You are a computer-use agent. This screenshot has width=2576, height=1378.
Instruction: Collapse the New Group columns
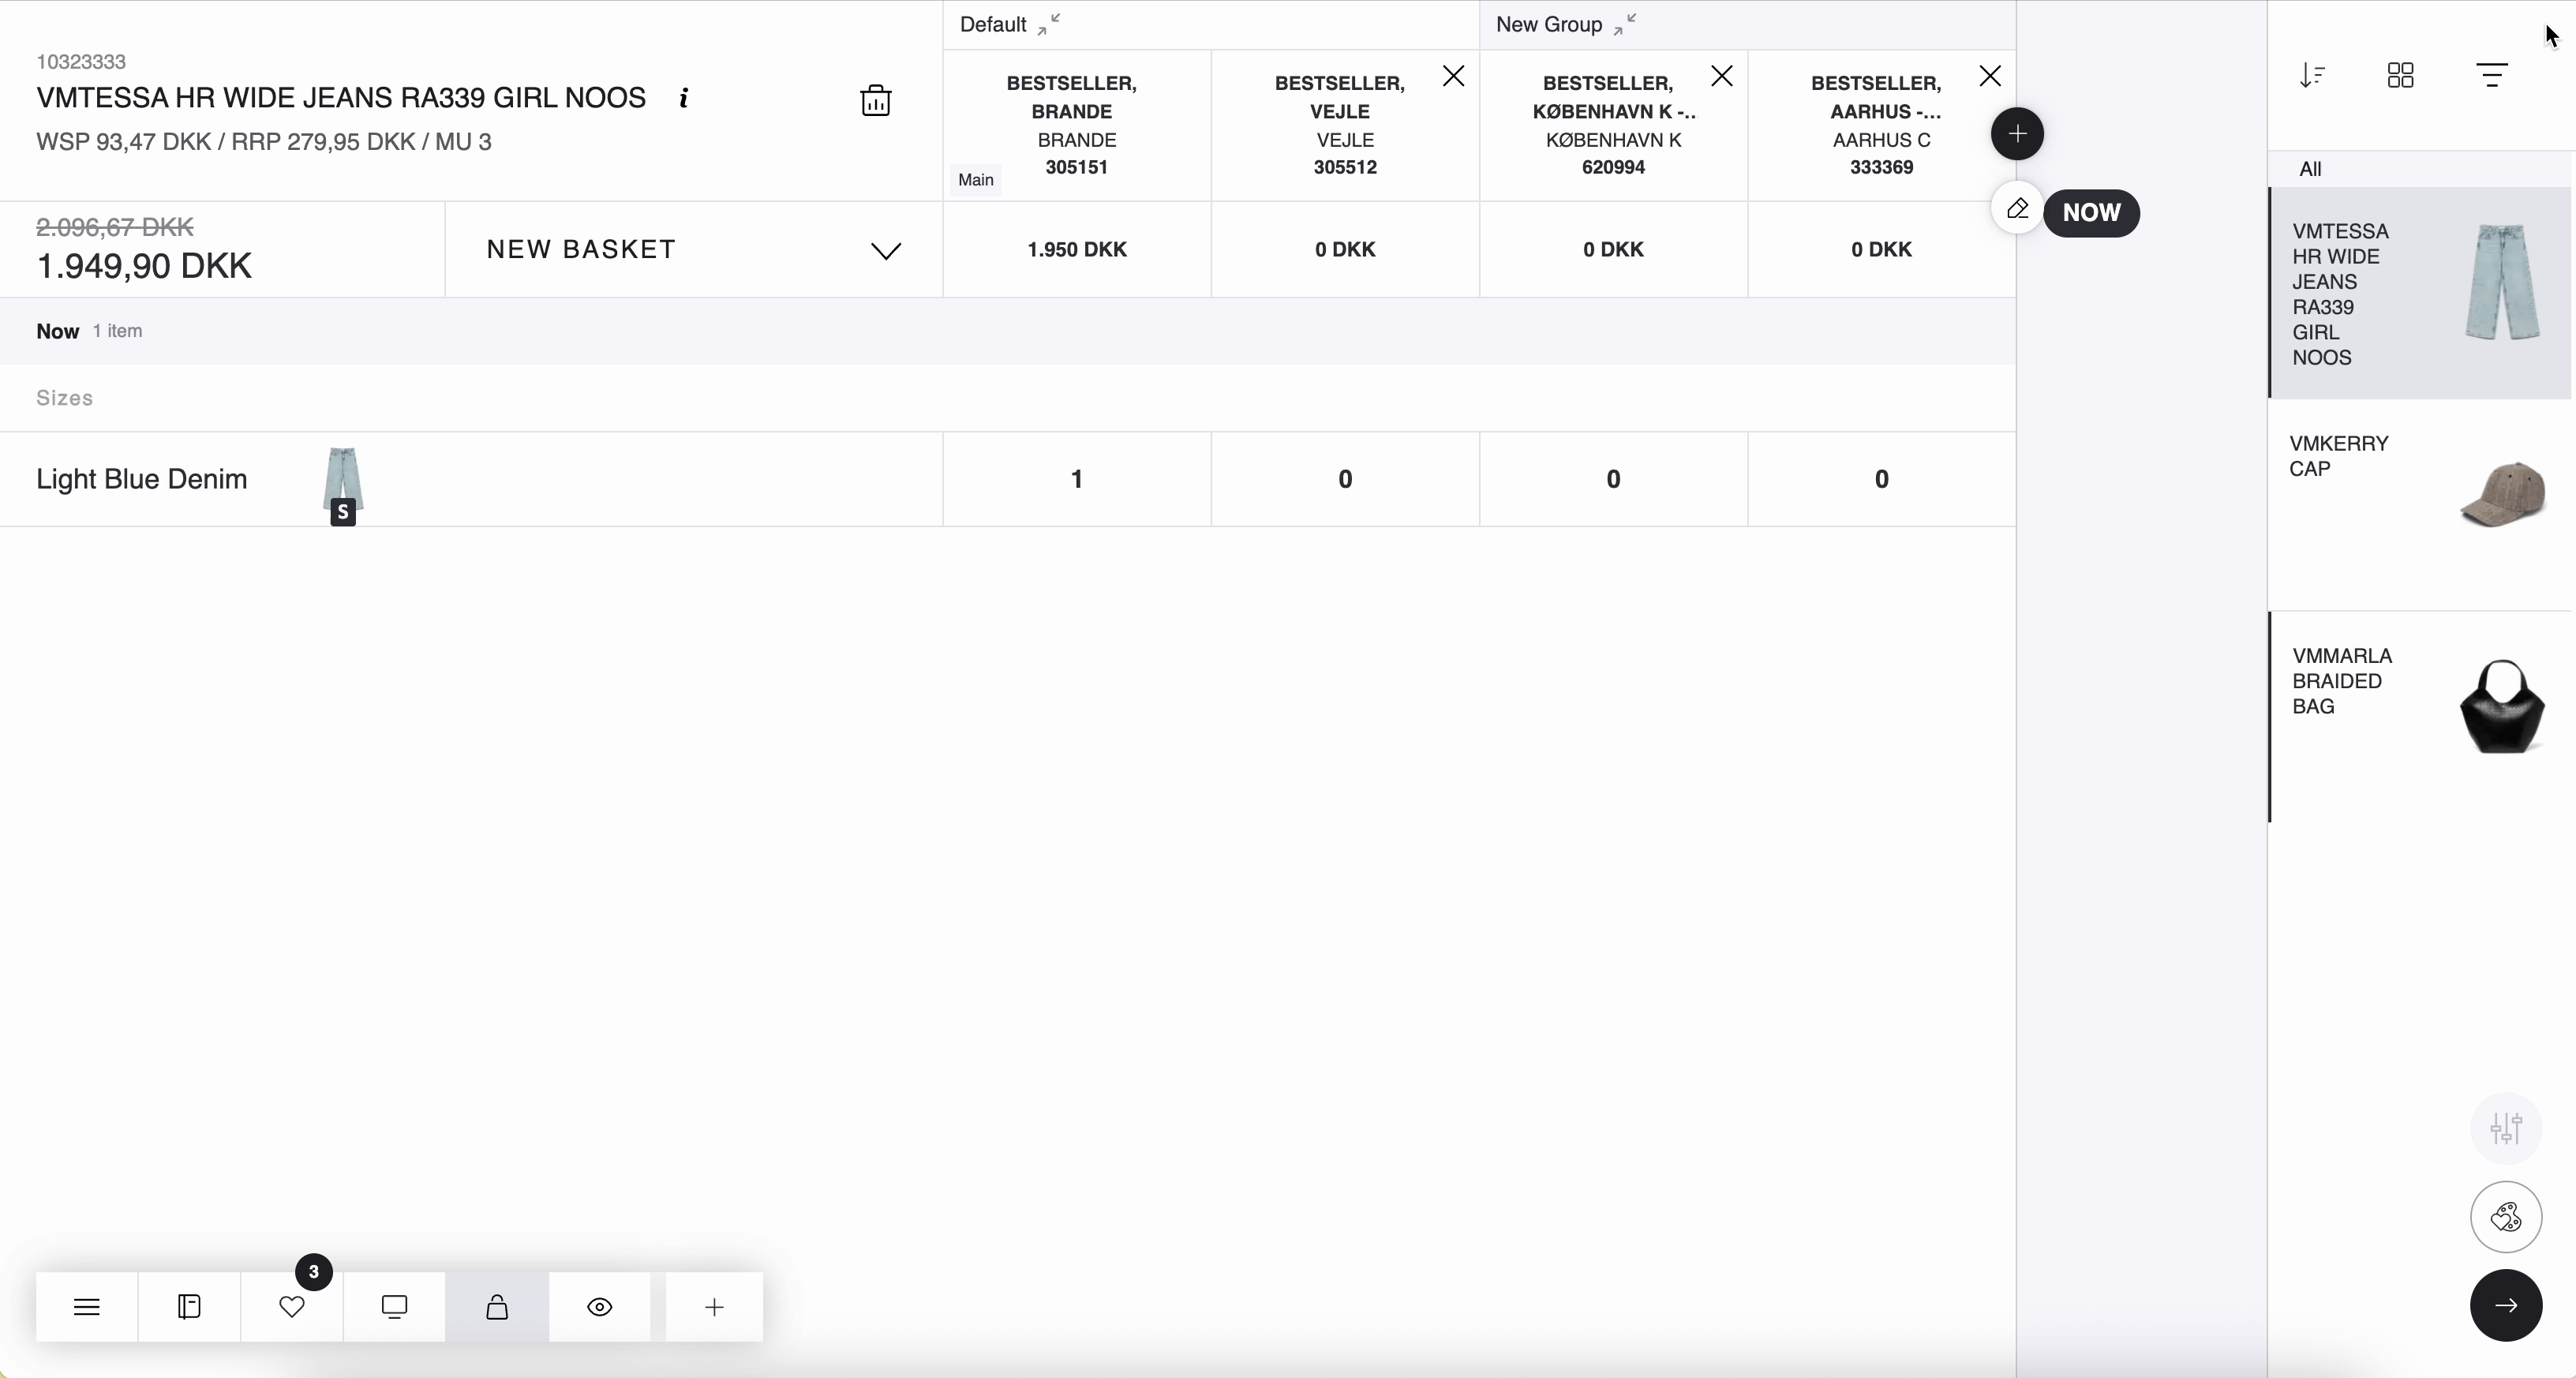click(x=1624, y=25)
